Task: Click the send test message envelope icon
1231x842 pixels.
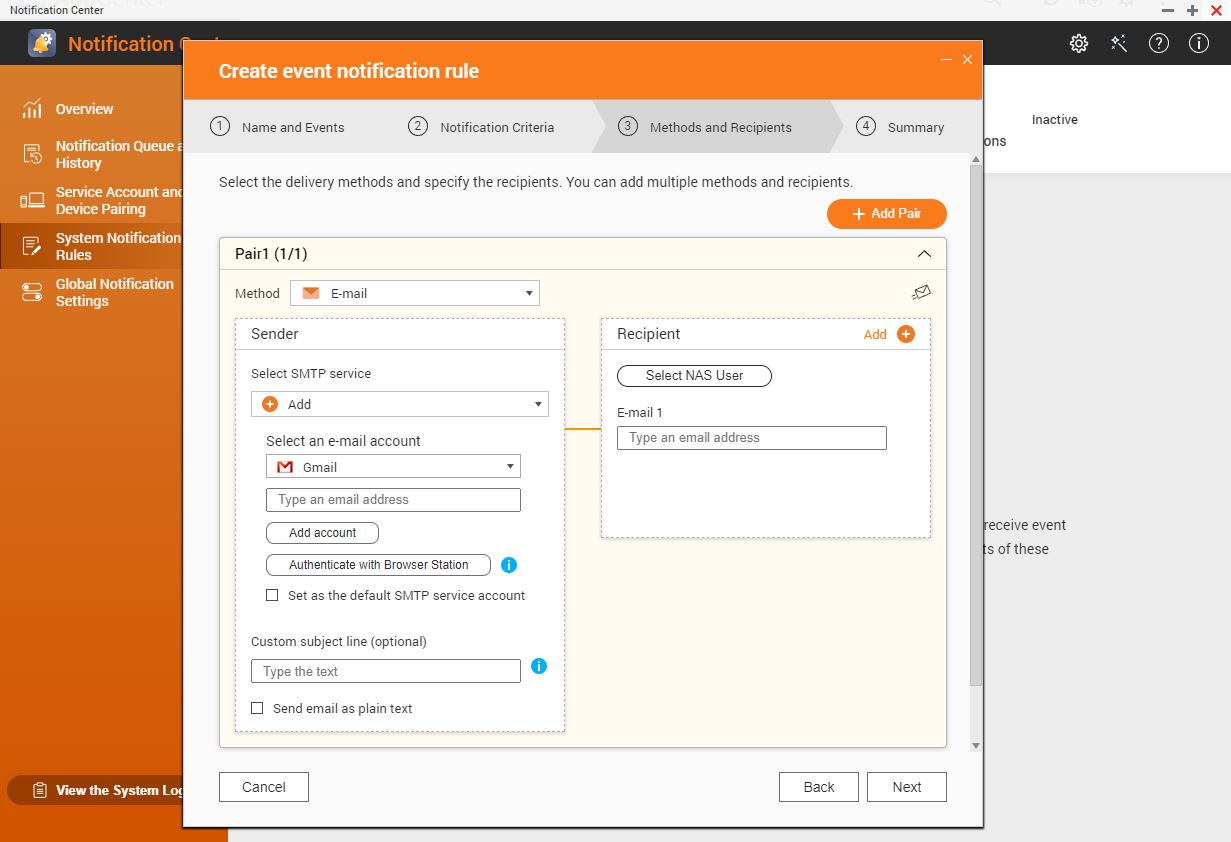Action: (921, 292)
